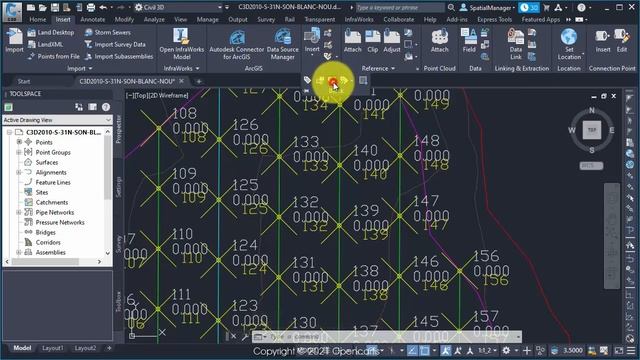Open the Data Link tool

click(516, 44)
